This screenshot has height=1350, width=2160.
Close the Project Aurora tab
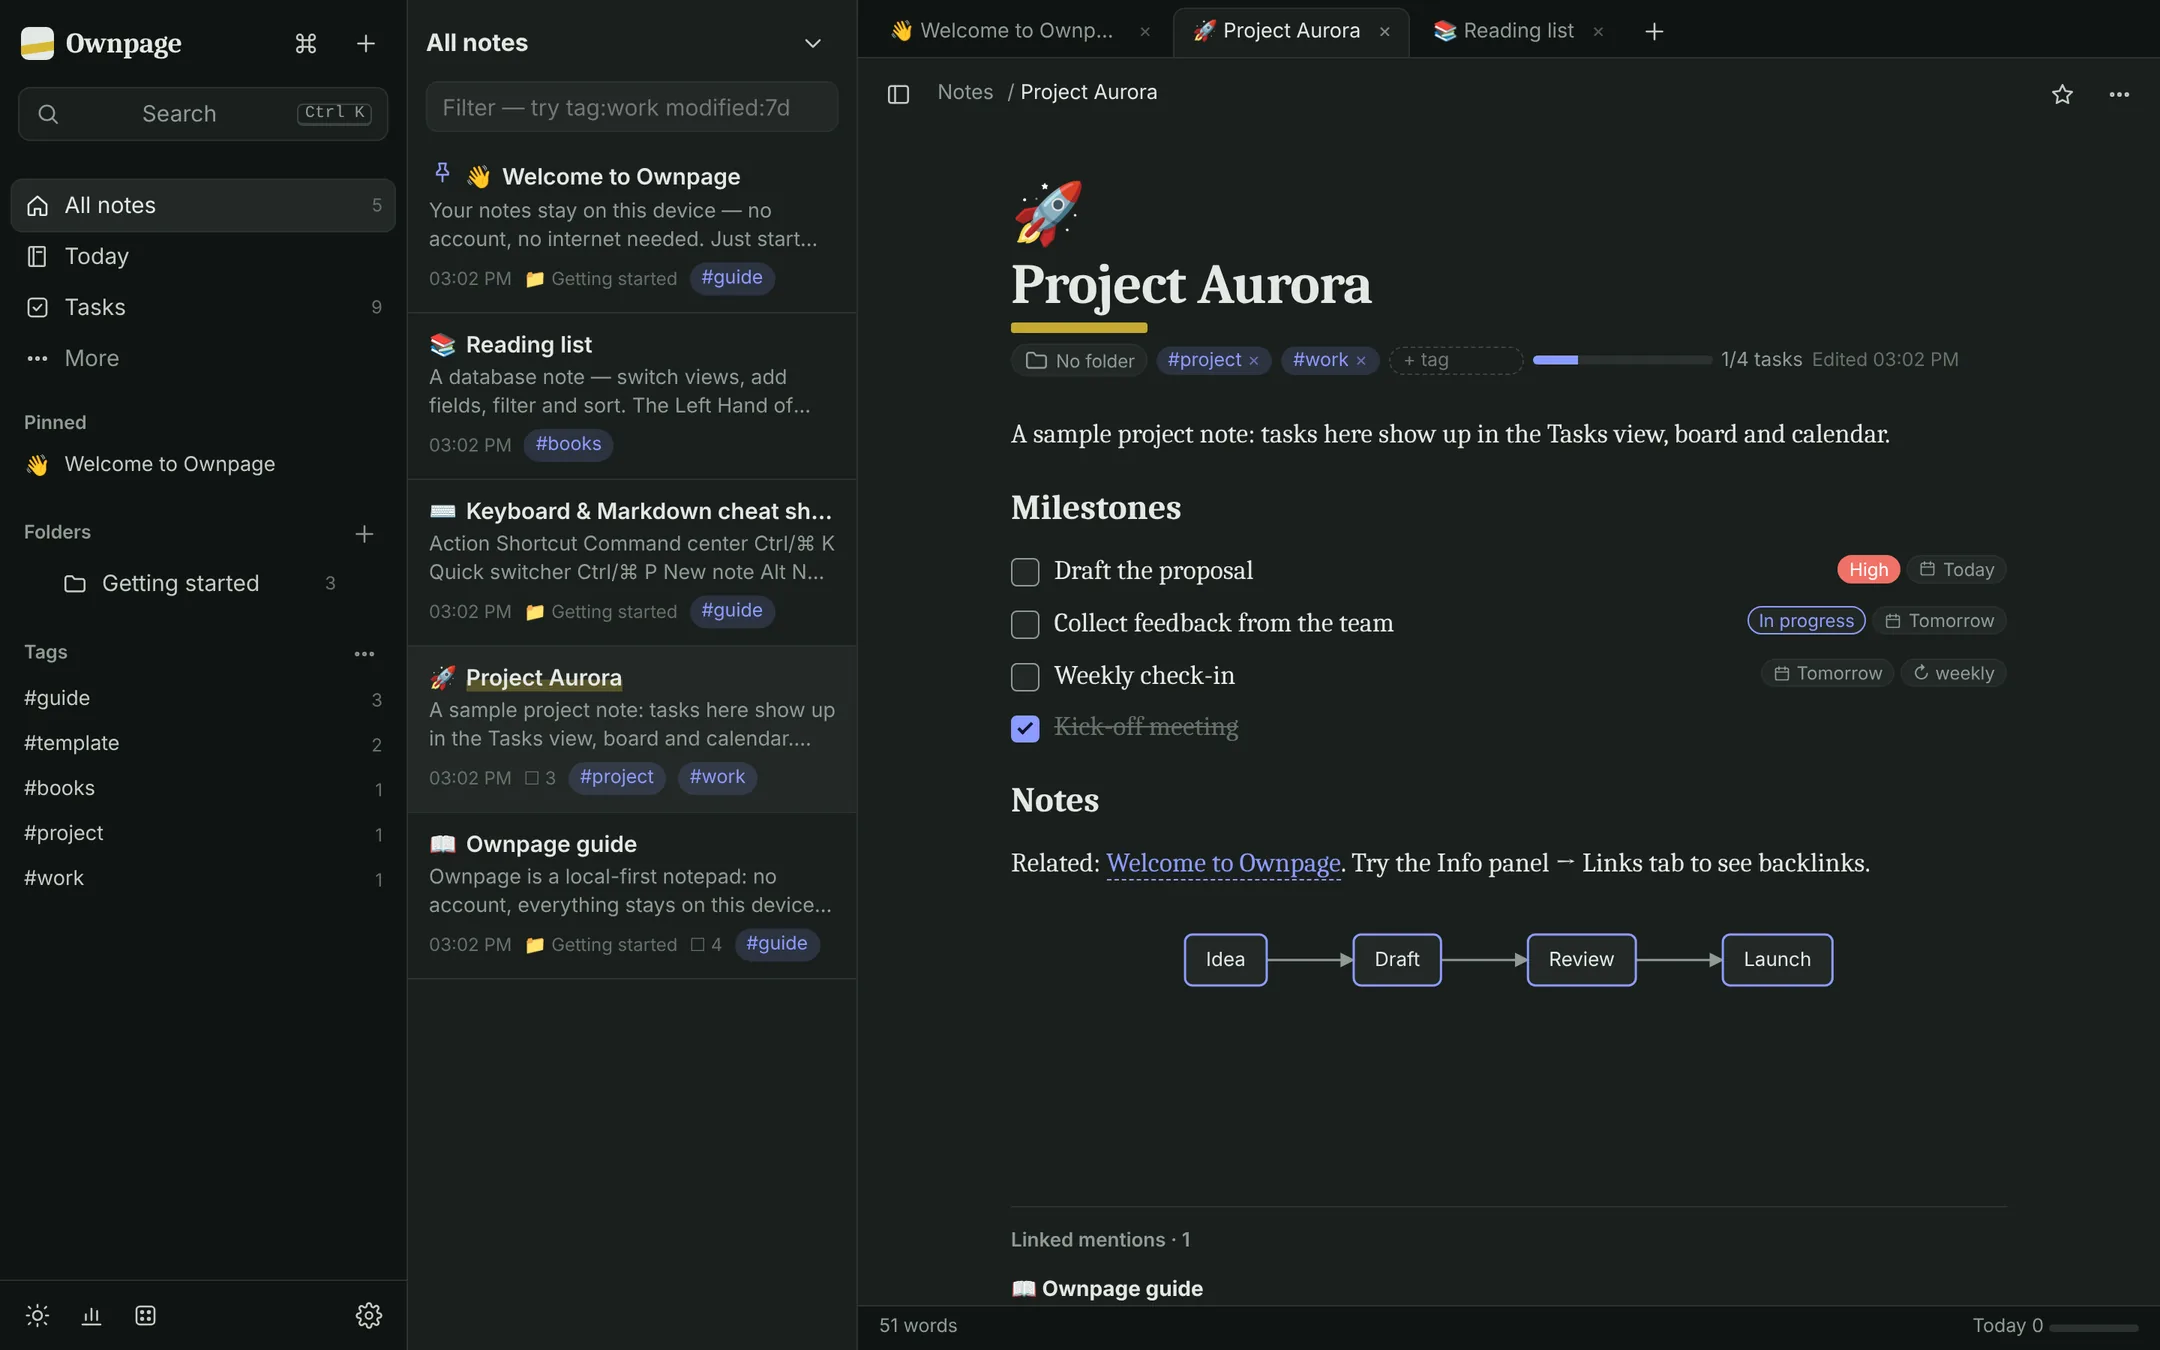[1385, 32]
